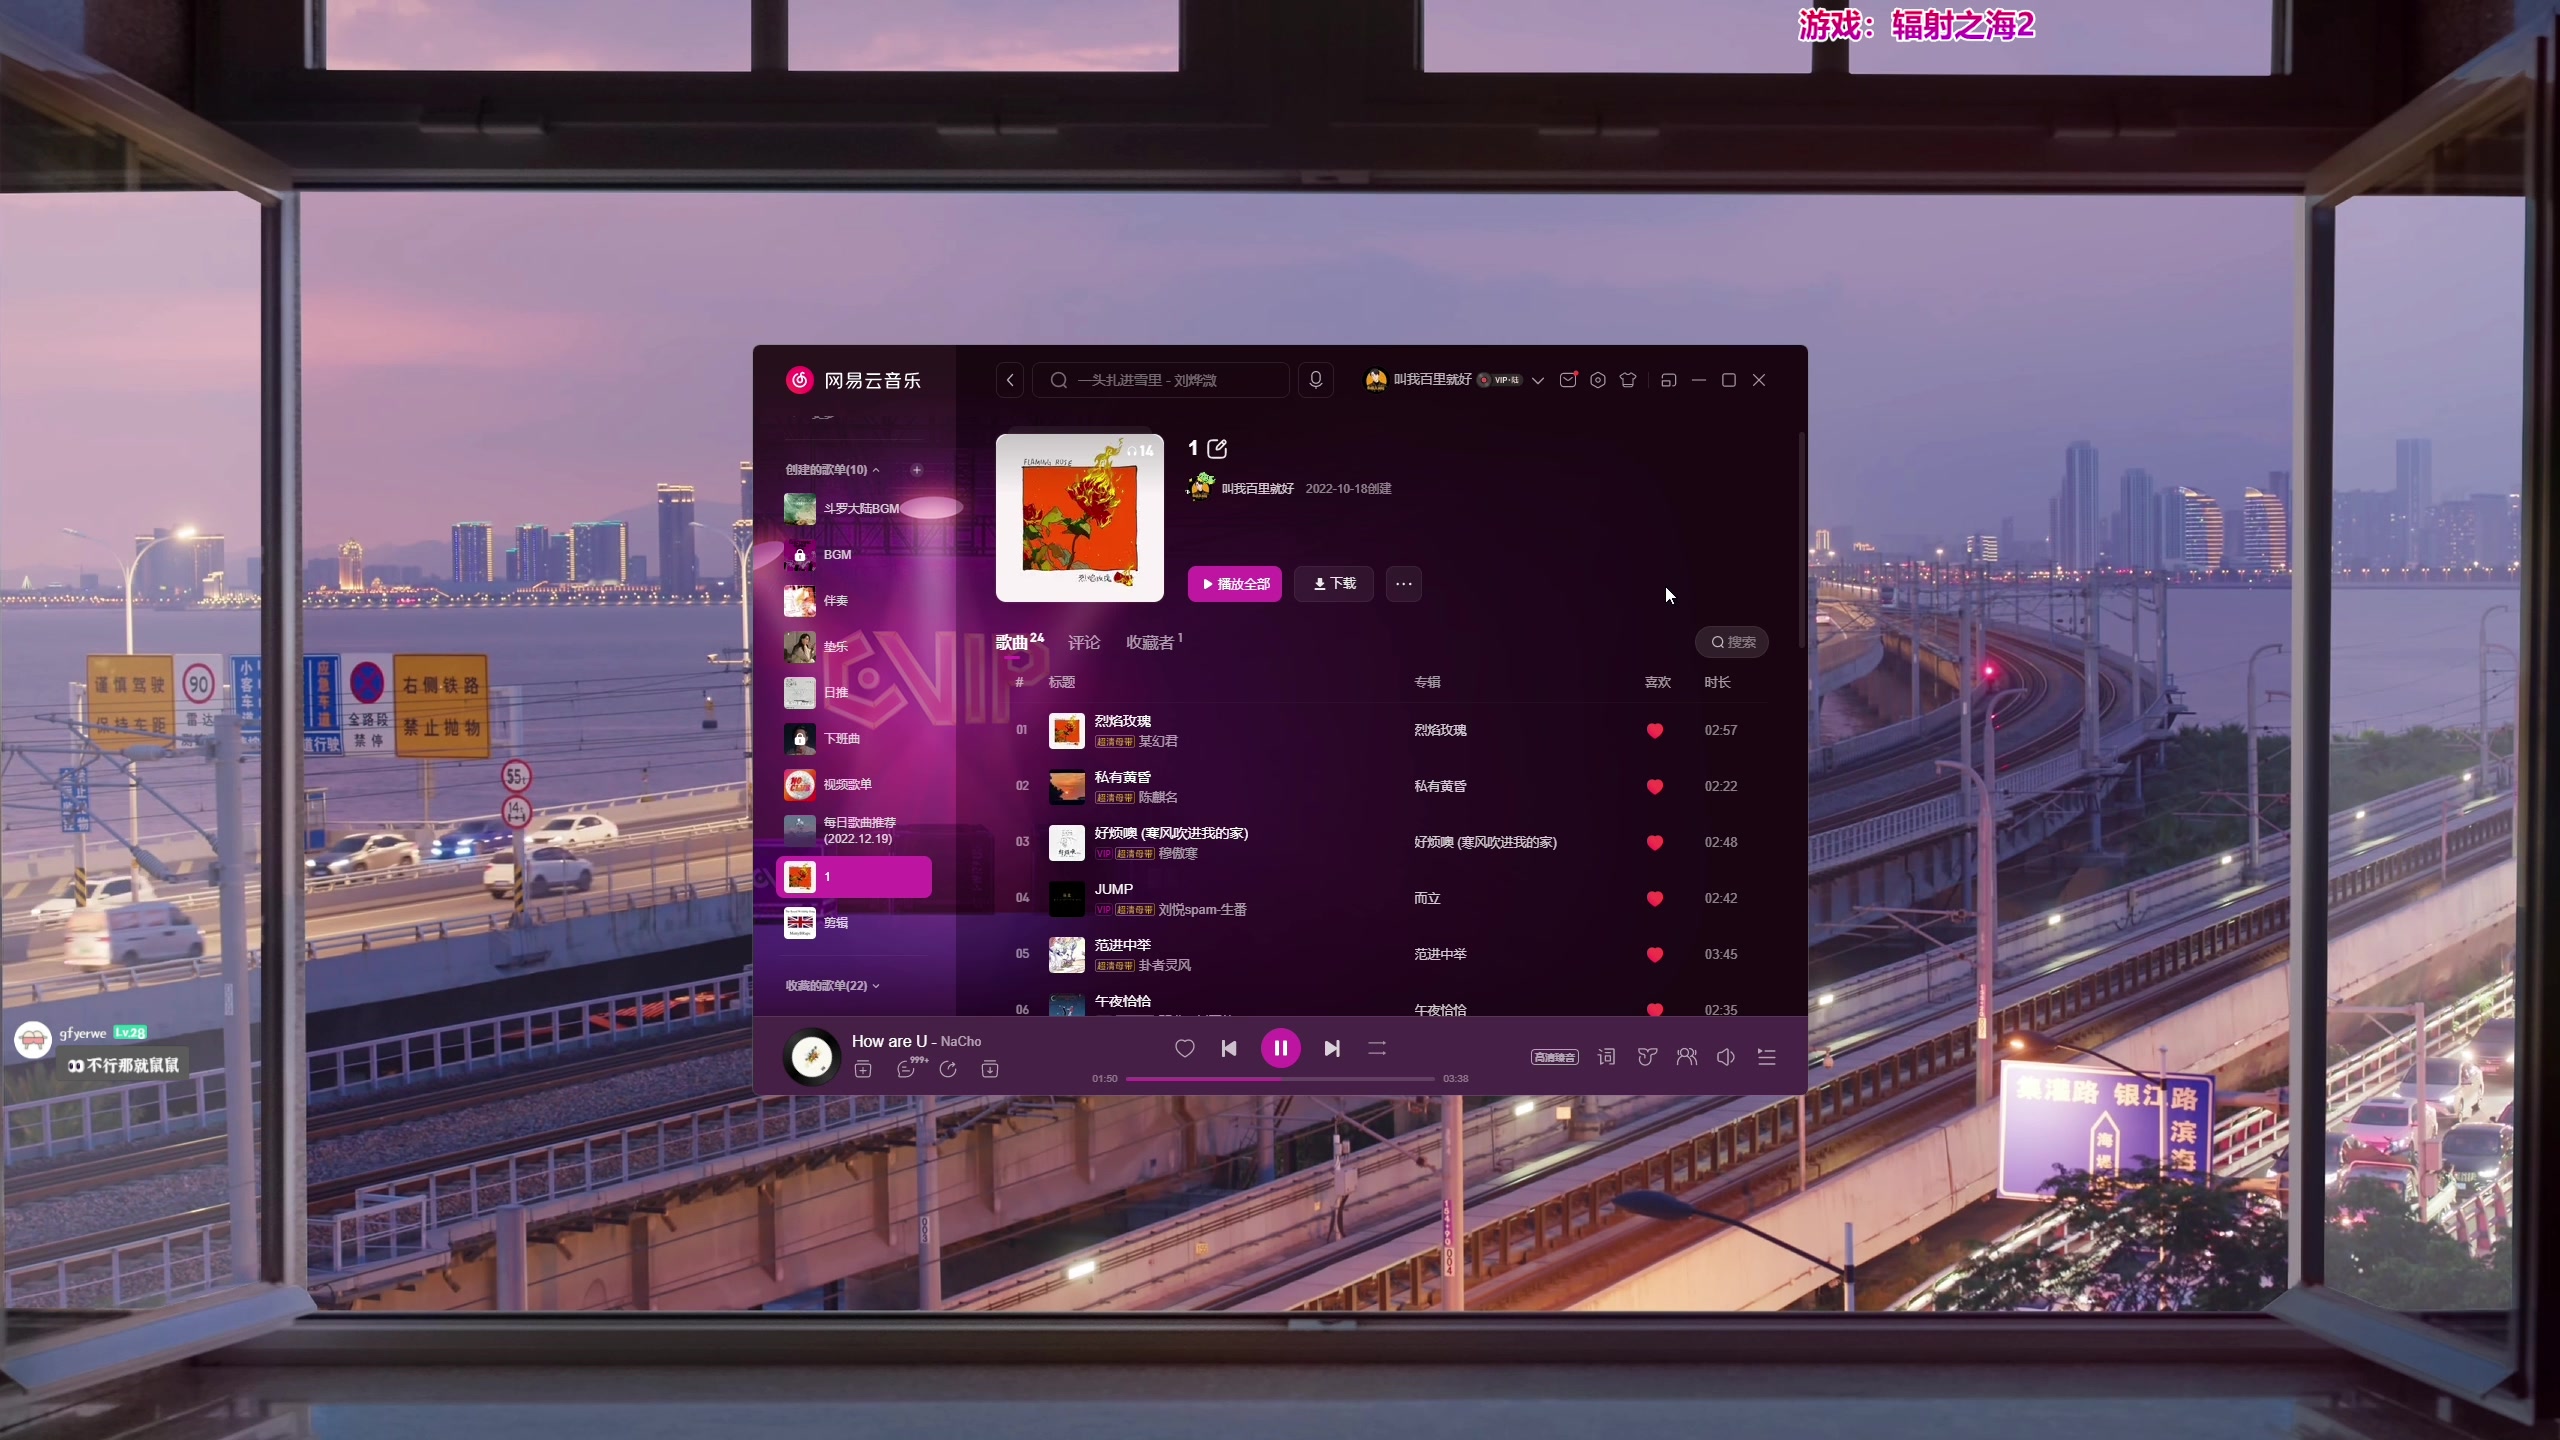Screen dimensions: 2560x1440
Task: Open the more options ellipsis button
Action: (1404, 584)
